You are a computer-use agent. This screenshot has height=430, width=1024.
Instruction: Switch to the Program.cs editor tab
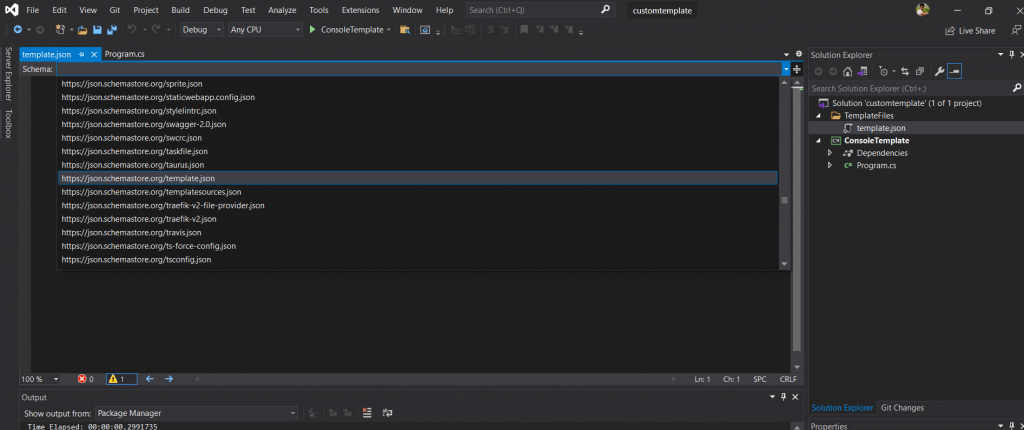[x=125, y=55]
